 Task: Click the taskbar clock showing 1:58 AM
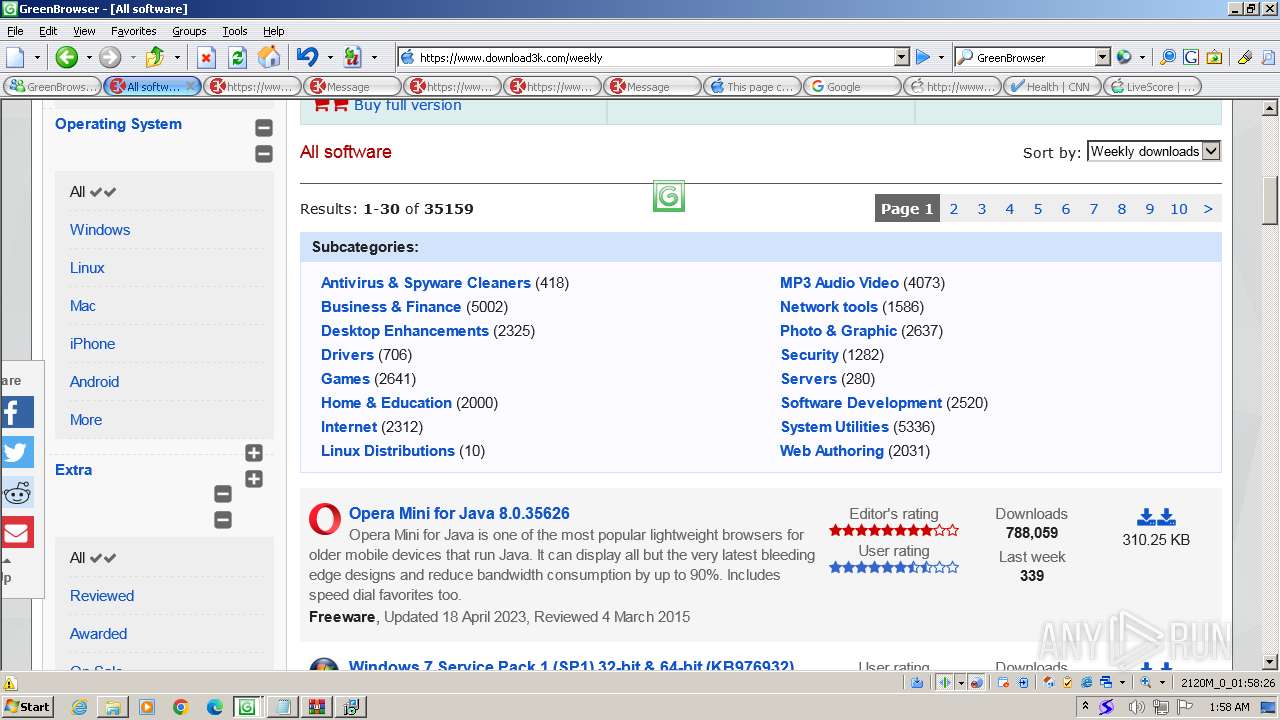coord(1229,707)
